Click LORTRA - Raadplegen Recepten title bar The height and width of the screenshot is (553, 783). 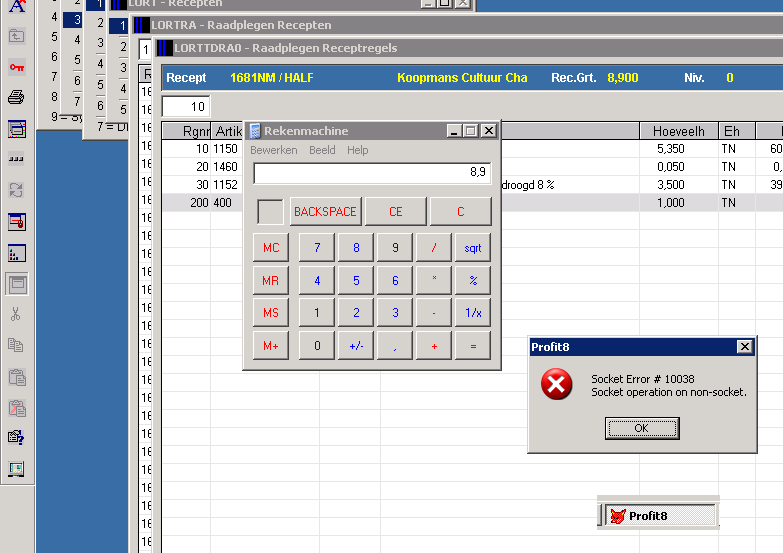pos(457,25)
